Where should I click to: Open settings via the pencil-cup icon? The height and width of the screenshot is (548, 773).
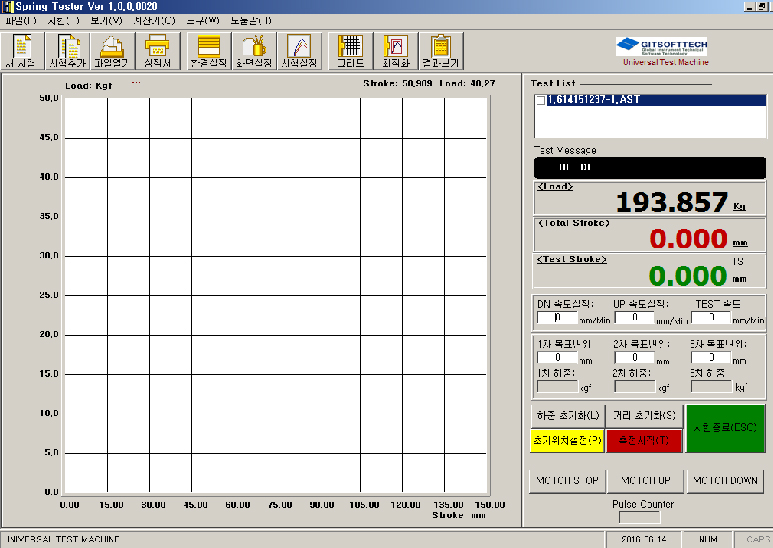254,51
